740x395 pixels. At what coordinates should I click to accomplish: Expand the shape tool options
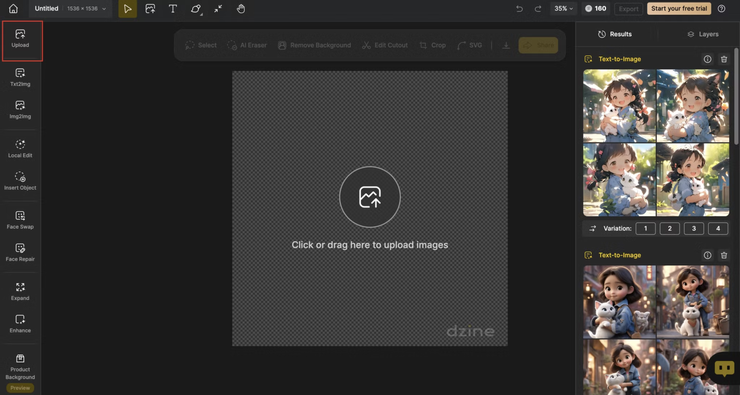(x=195, y=8)
